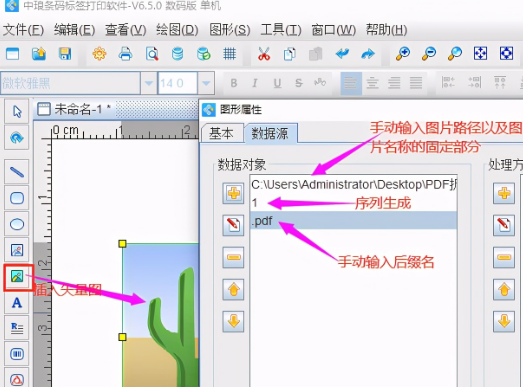Image resolution: width=523 pixels, height=387 pixels.
Task: Set left text alignment
Action: [x=351, y=83]
